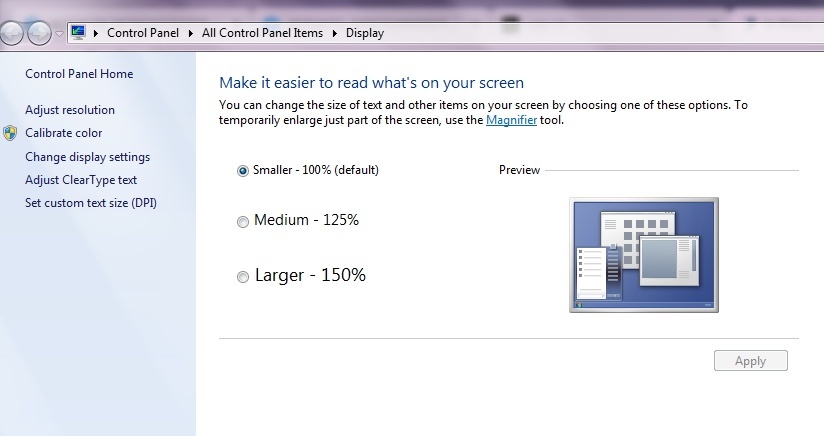Screen dimensions: 824x436
Task: Open Adjust ClearType text link
Action: [x=80, y=180]
